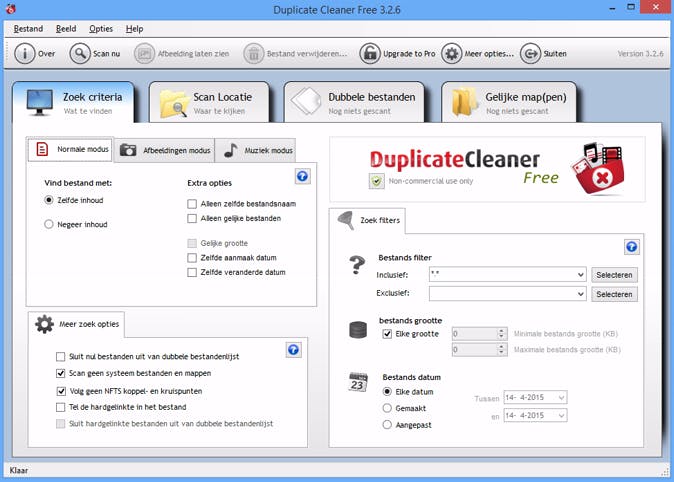This screenshot has height=482, width=674.
Task: Open the Bestand menu
Action: click(x=28, y=29)
